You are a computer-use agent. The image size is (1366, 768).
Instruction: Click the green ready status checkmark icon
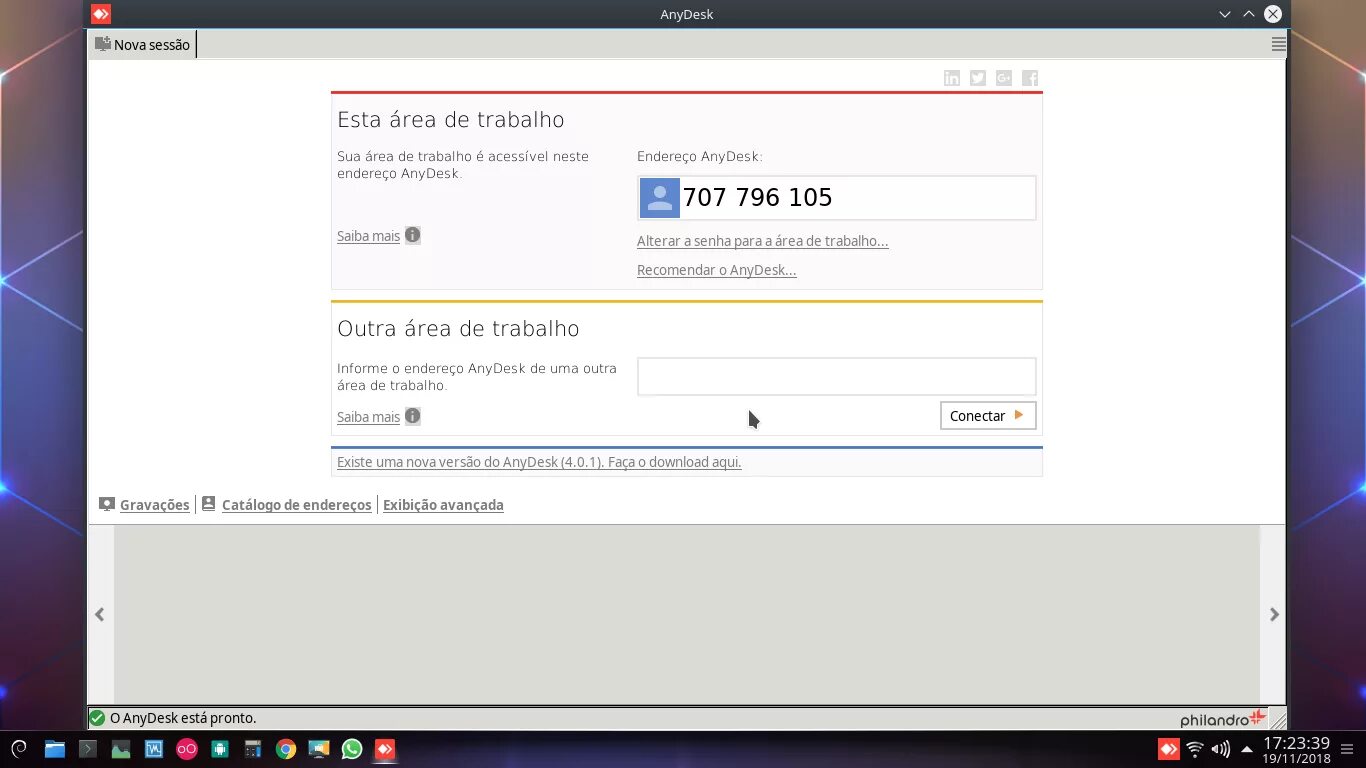click(x=98, y=718)
